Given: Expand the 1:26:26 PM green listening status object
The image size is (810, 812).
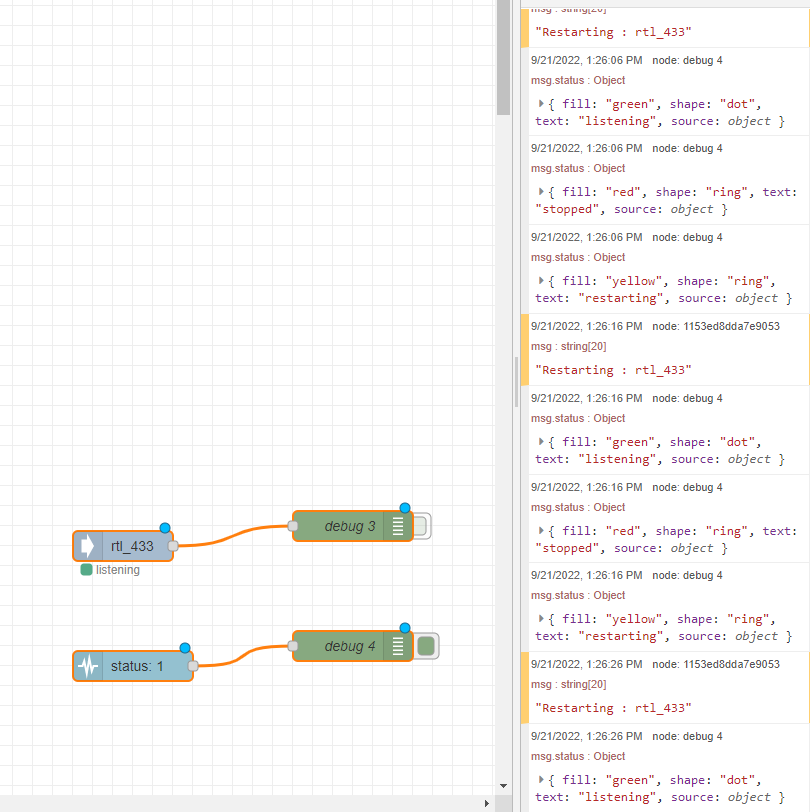Looking at the screenshot, I should click(x=541, y=780).
